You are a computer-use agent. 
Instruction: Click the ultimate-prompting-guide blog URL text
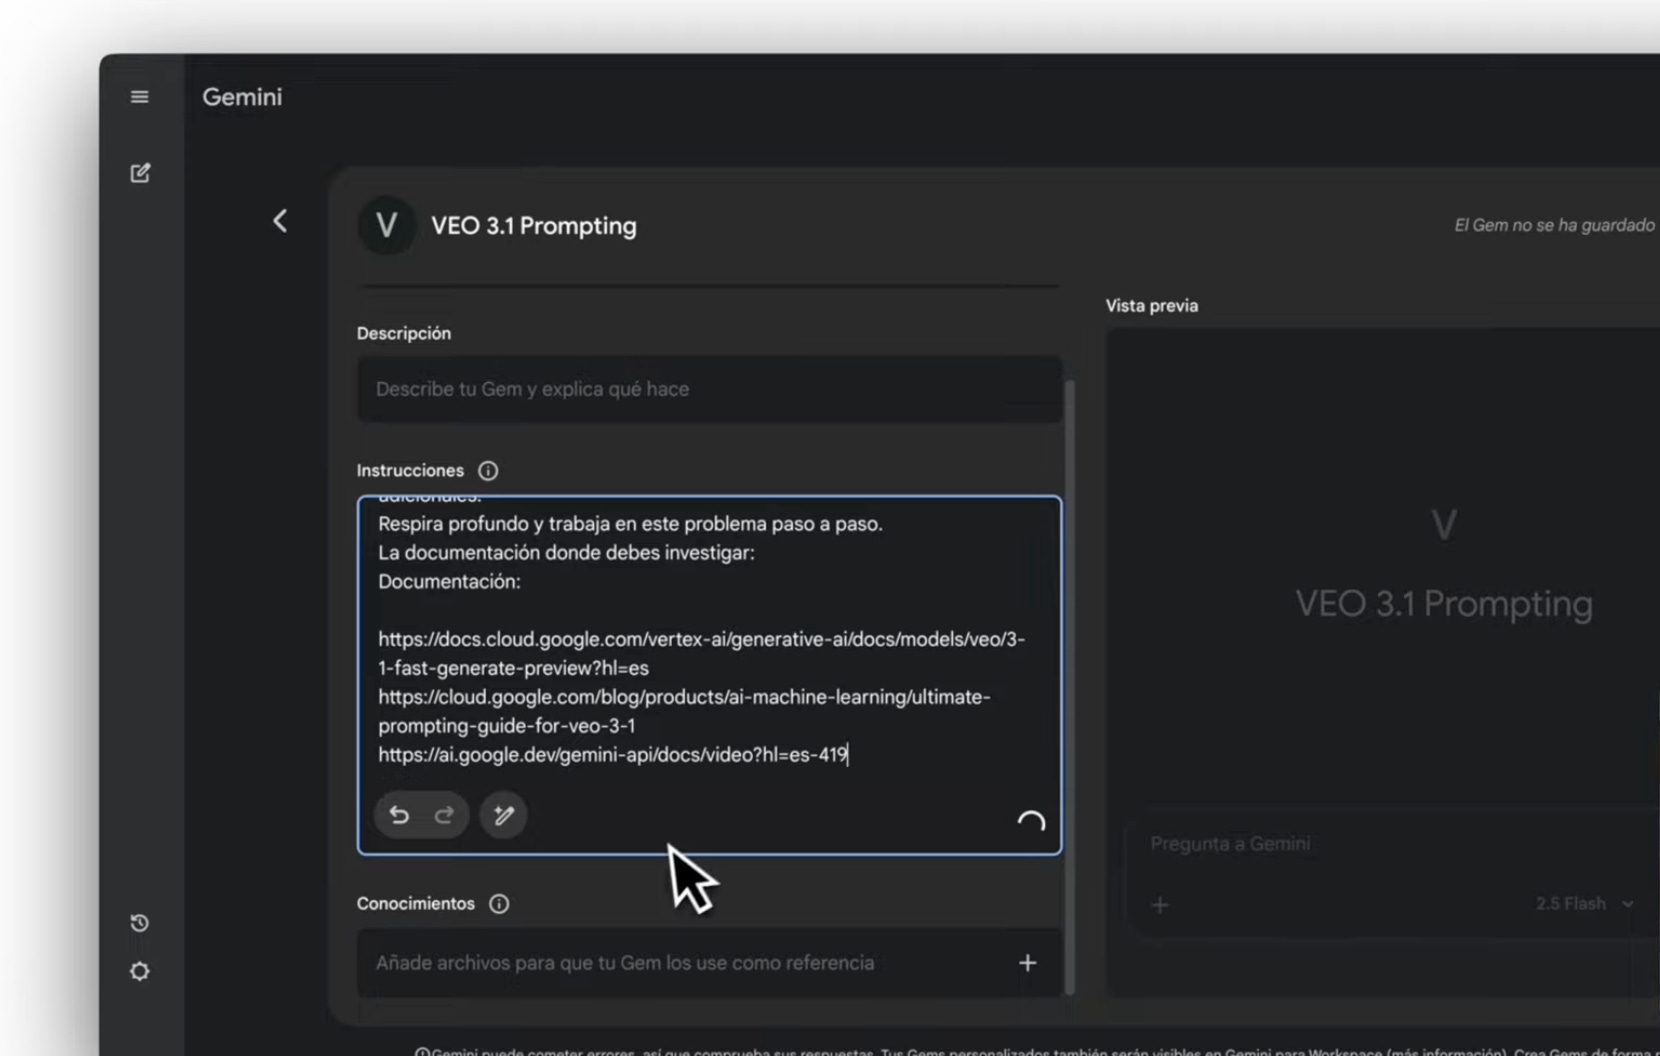(x=684, y=711)
